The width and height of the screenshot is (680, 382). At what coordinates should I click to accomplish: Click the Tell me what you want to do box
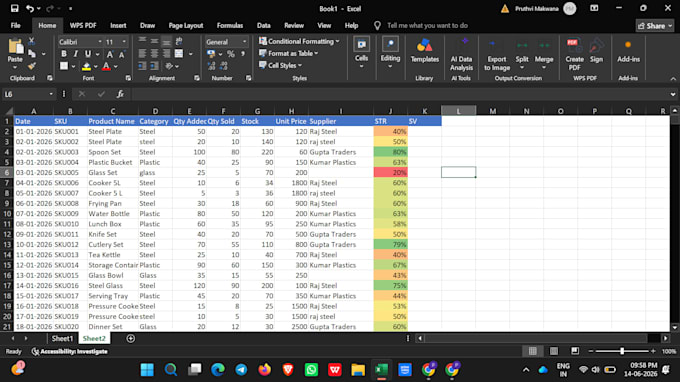pyautogui.click(x=427, y=26)
